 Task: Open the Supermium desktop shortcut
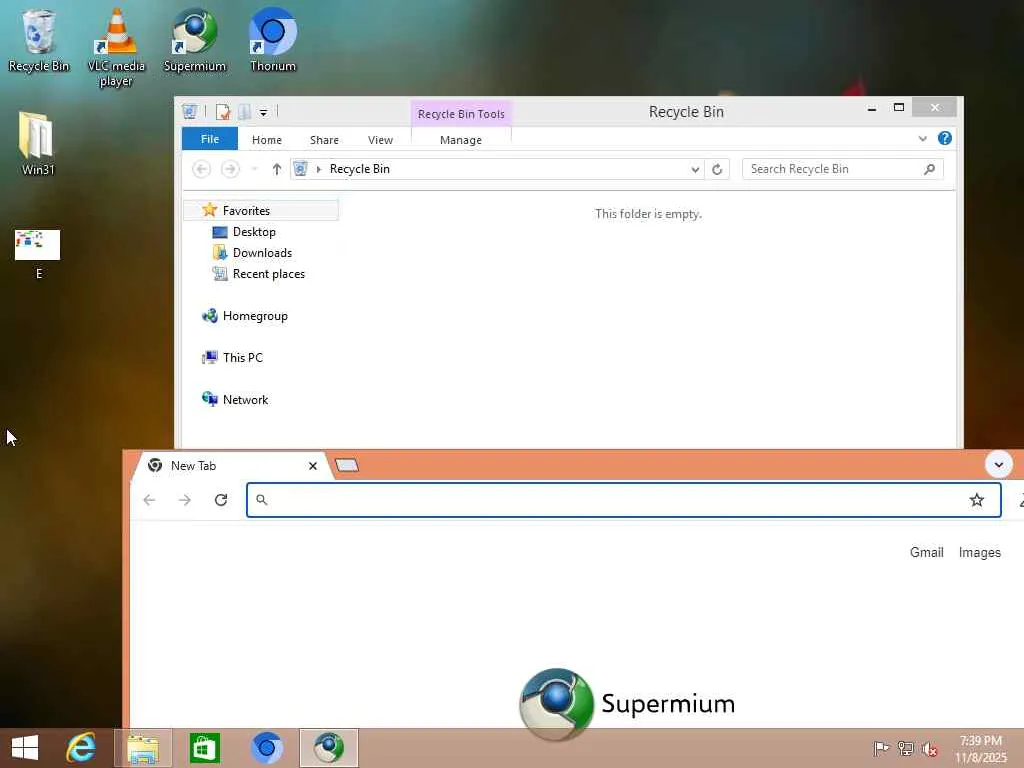[195, 40]
